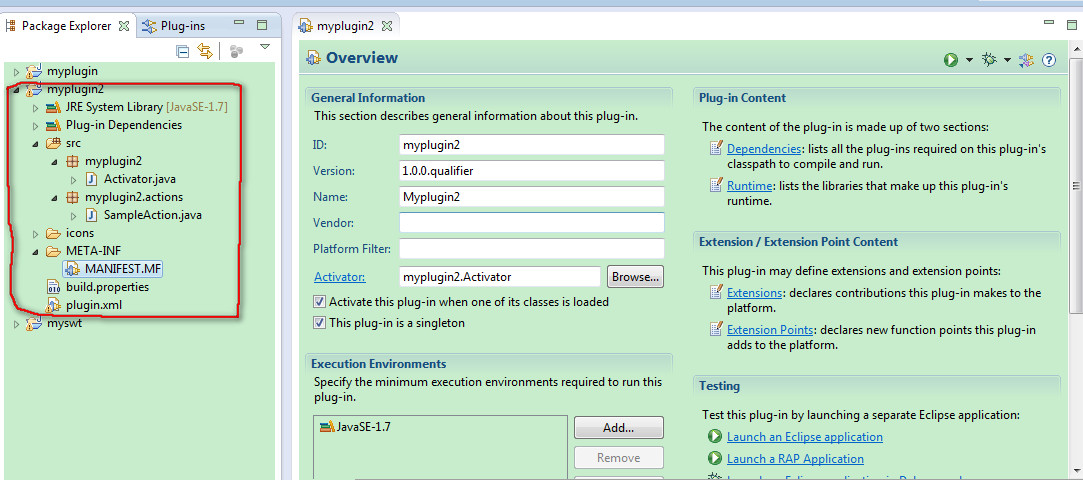
Task: Close the Package Explorer tab
Action: click(124, 26)
